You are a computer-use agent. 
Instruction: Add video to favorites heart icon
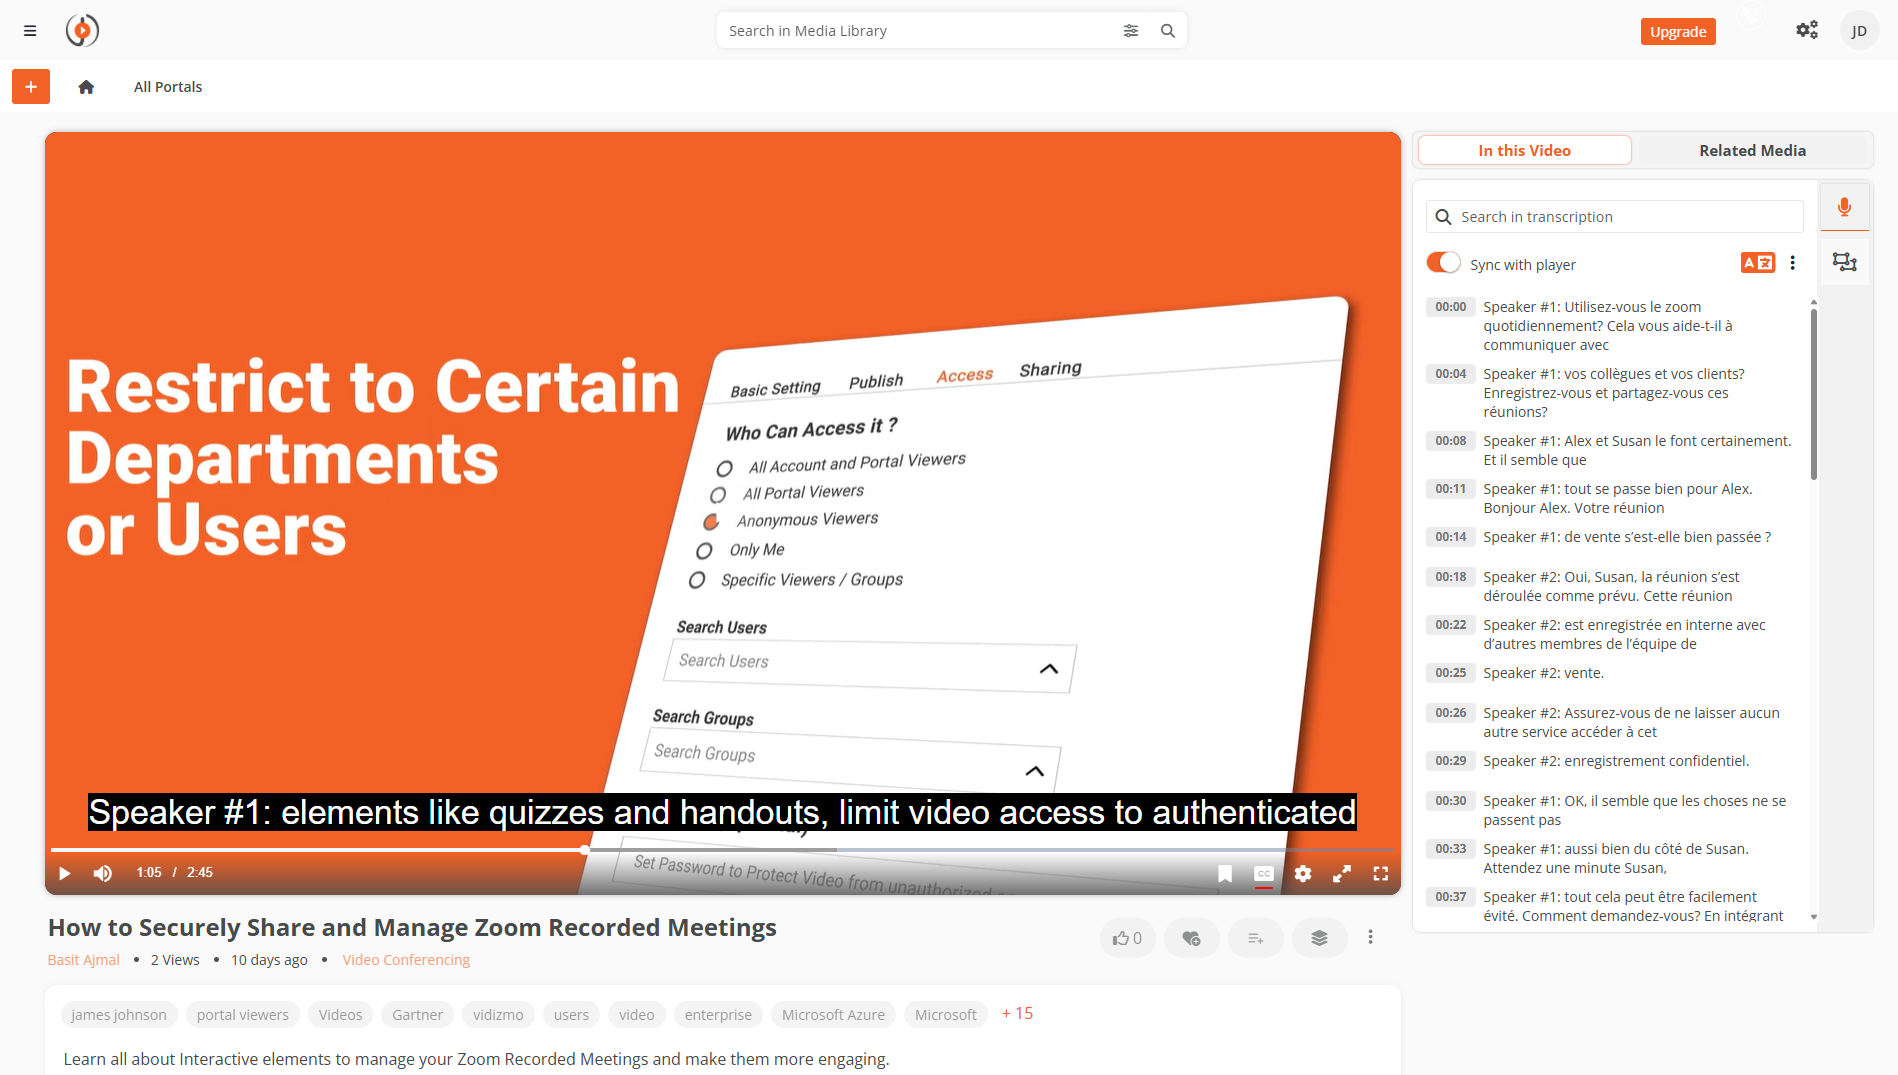(x=1190, y=938)
